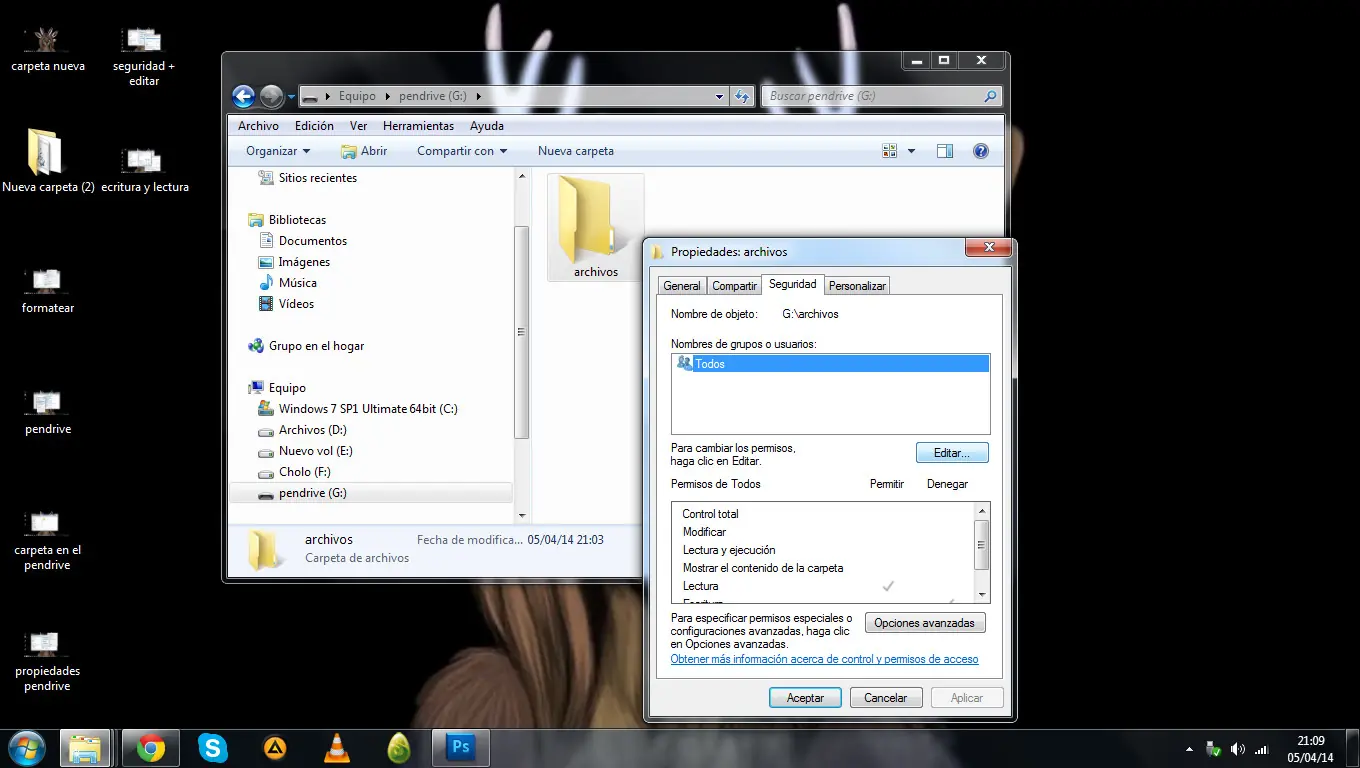Open the Música library

tap(287, 283)
